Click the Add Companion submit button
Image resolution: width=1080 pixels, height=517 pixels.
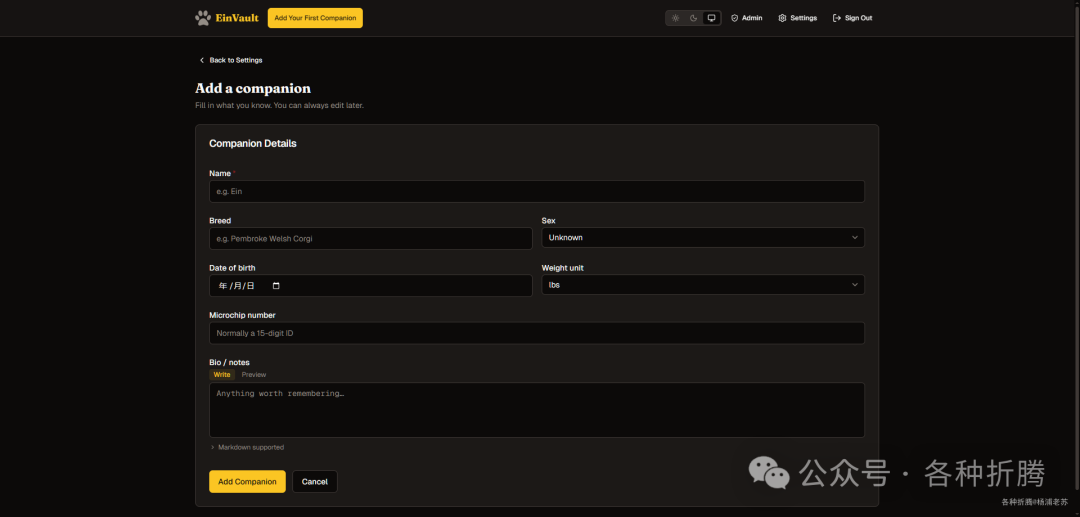(247, 481)
